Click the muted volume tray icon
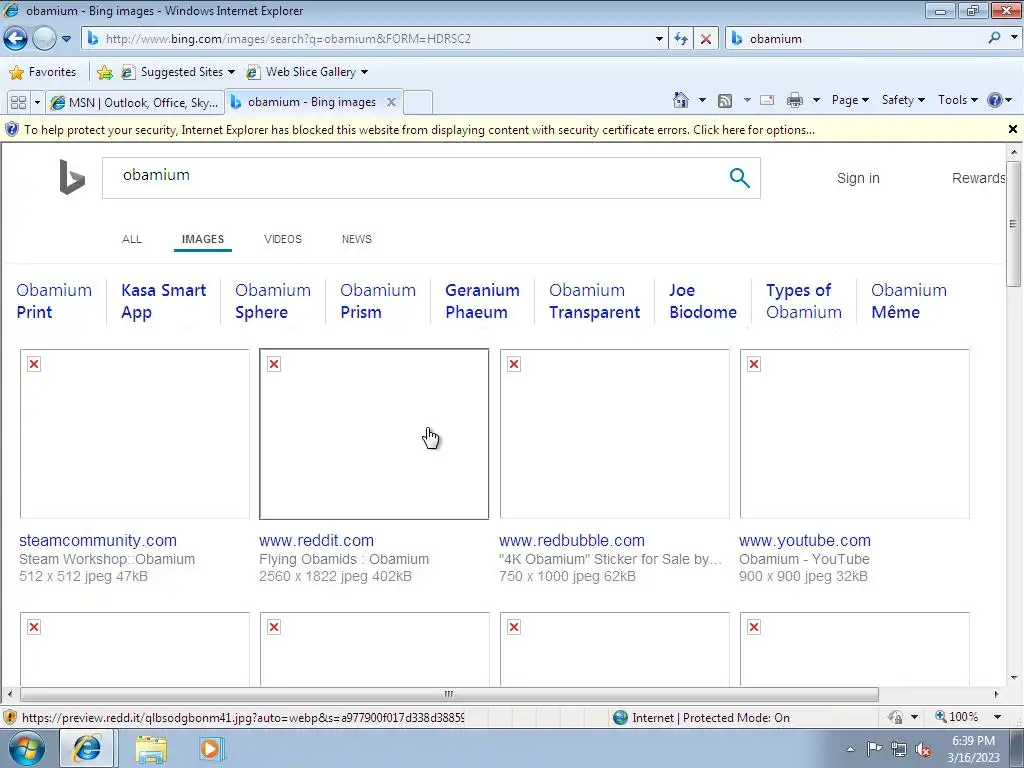The height and width of the screenshot is (768, 1024). click(923, 750)
